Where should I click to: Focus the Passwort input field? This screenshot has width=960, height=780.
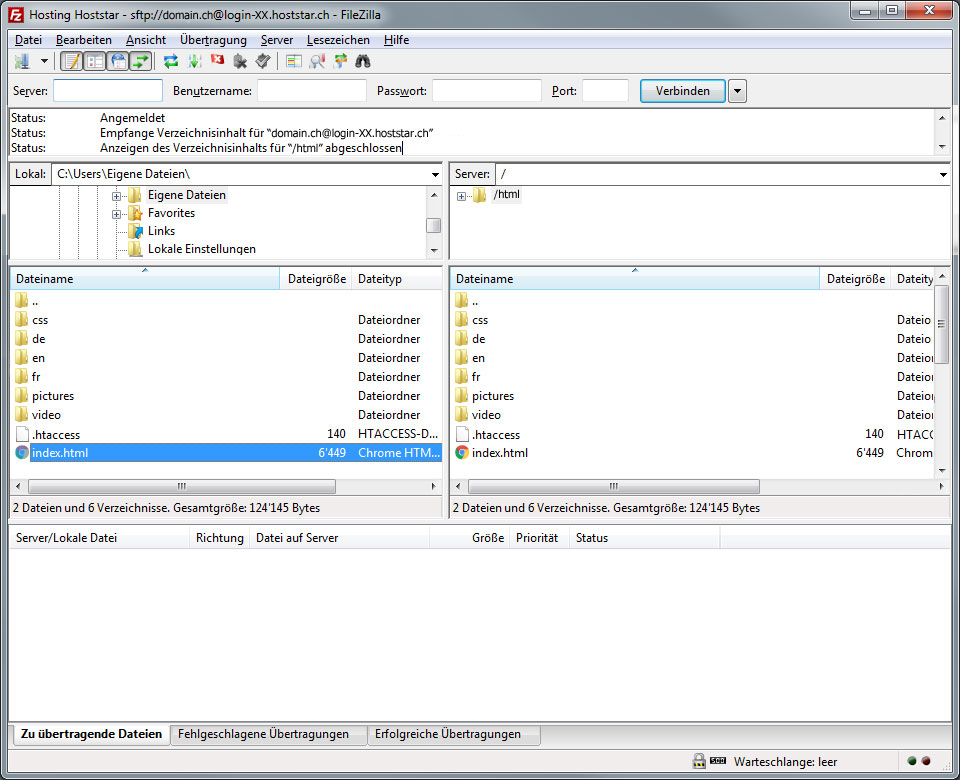click(487, 91)
